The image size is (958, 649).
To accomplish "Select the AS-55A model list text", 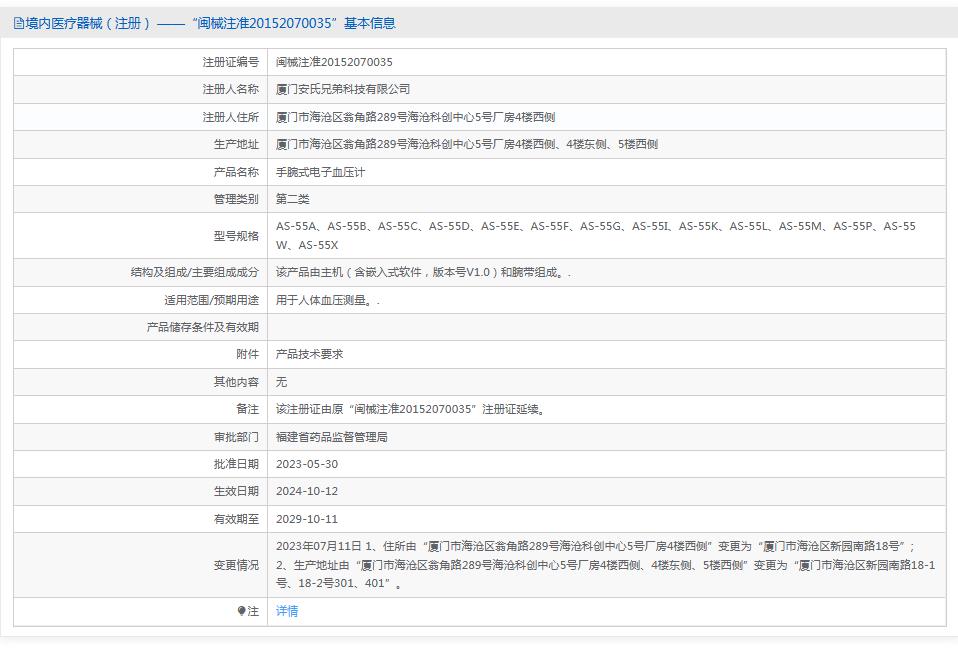I will click(596, 235).
